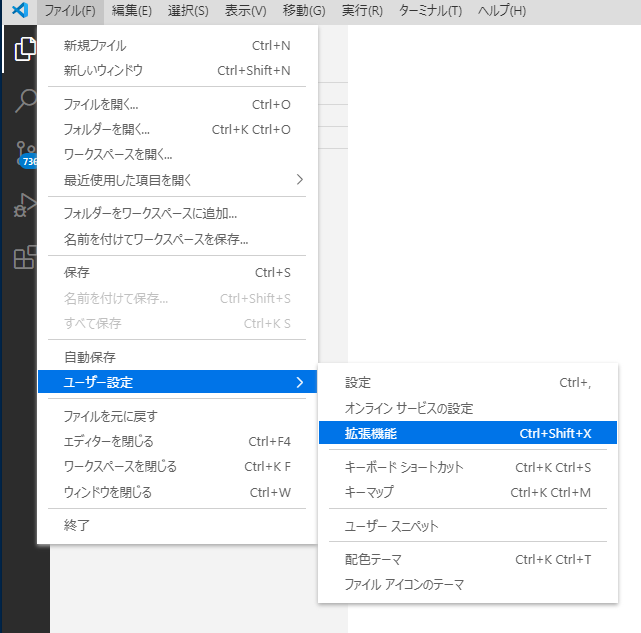Open キーボード ショートカット entry
The image size is (641, 633).
click(x=468, y=467)
